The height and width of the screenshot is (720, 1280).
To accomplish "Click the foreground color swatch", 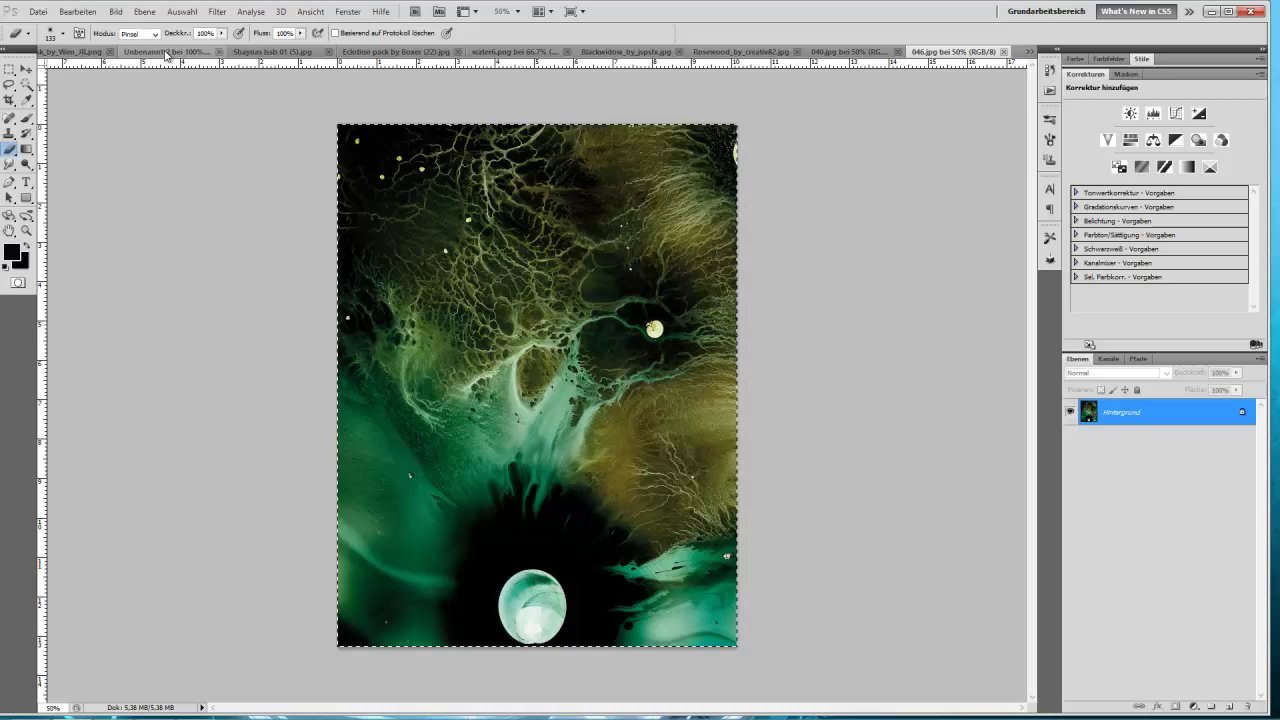I will 11,253.
